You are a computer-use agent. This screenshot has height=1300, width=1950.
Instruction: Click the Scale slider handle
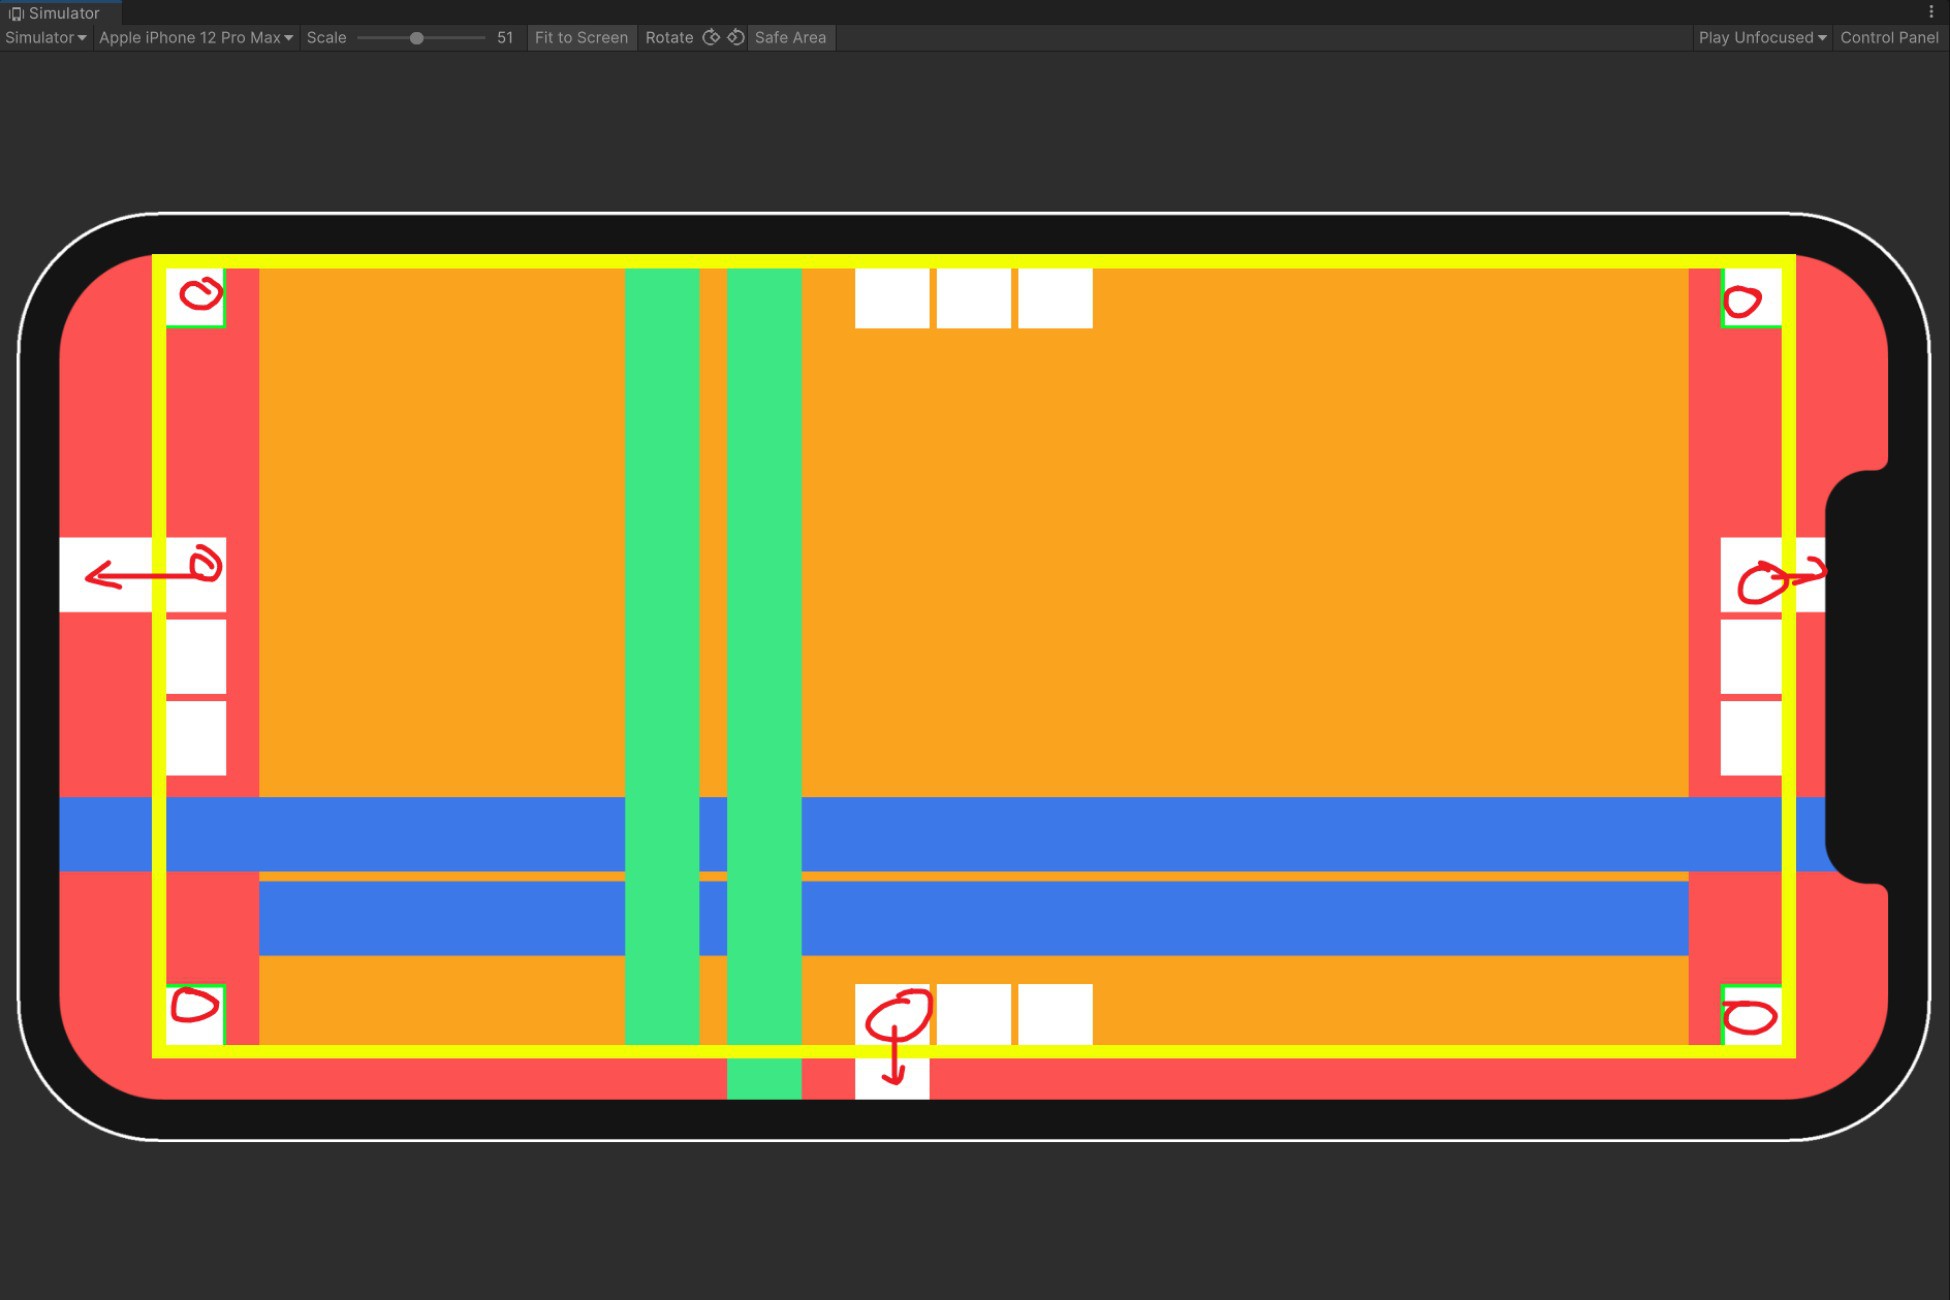point(417,38)
